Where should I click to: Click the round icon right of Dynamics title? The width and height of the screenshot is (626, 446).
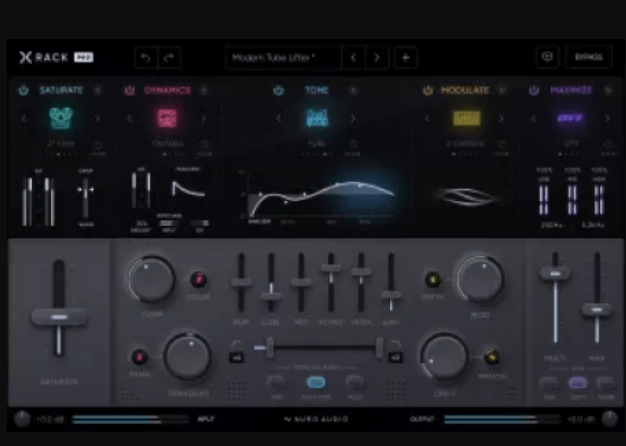point(204,90)
